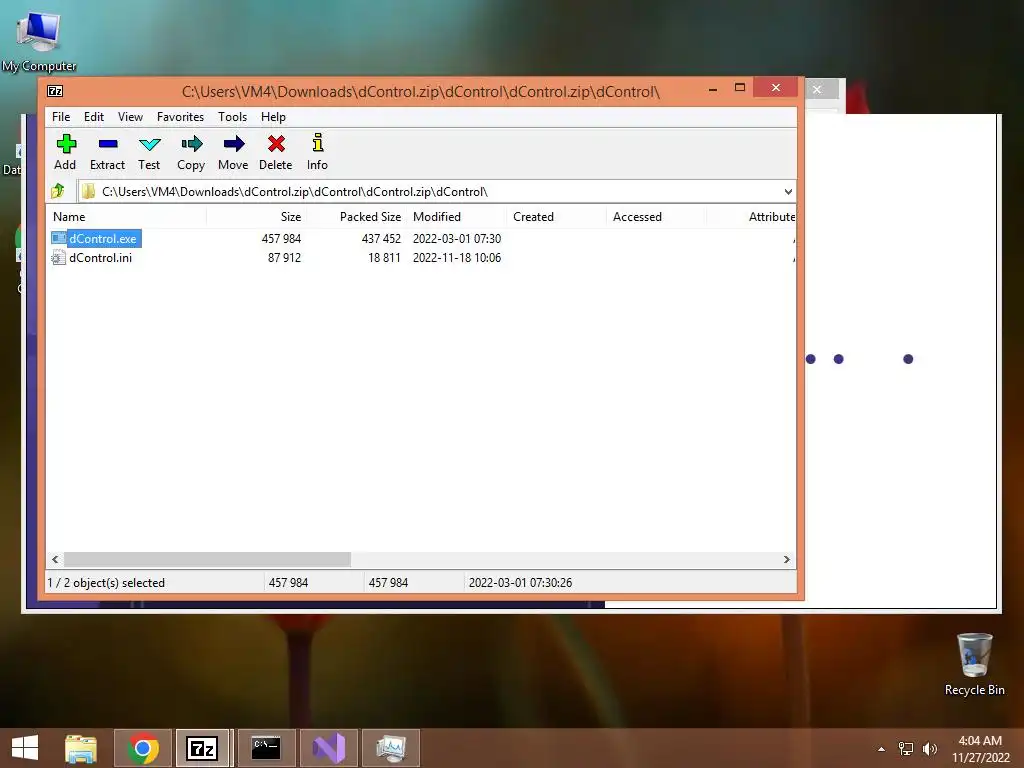Open Google Chrome from the taskbar
The image size is (1024, 768).
[x=143, y=748]
